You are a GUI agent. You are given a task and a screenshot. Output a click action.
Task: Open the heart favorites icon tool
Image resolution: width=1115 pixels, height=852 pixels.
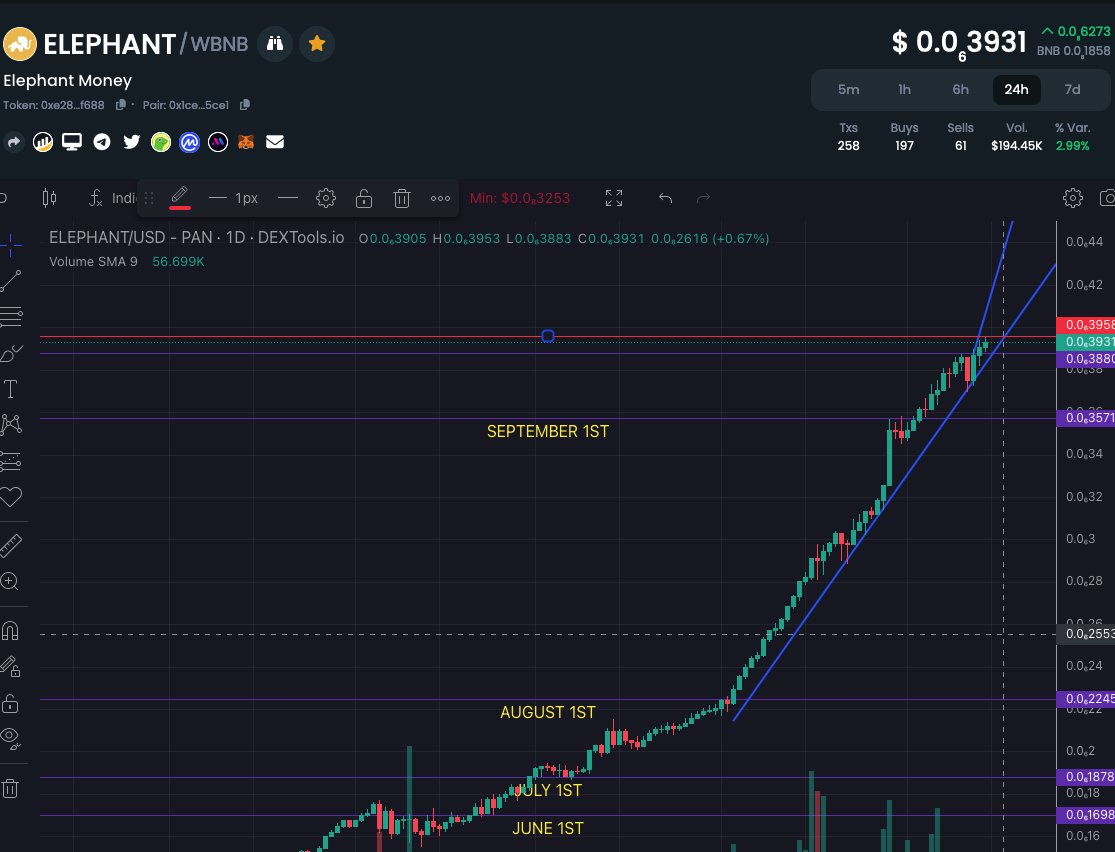click(x=11, y=497)
